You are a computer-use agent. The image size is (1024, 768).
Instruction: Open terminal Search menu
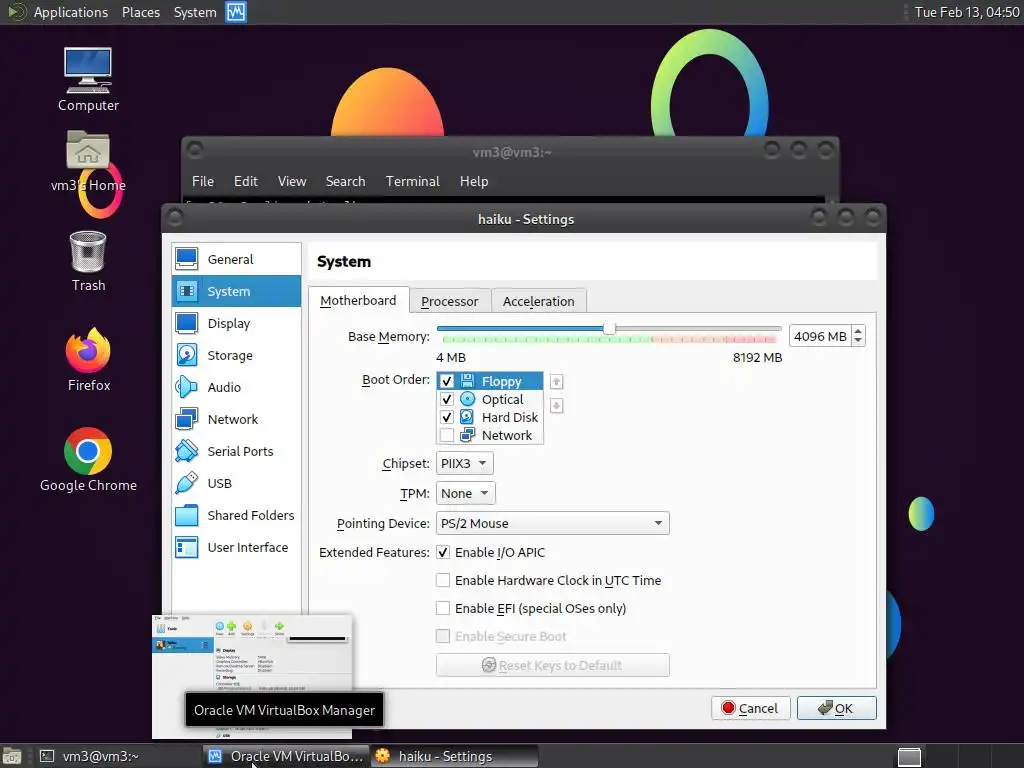click(x=345, y=181)
